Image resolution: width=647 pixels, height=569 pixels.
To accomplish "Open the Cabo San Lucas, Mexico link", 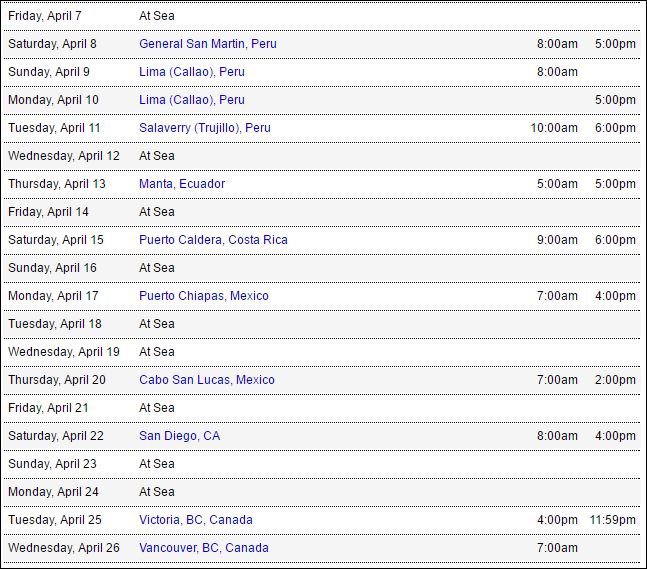I will click(207, 380).
